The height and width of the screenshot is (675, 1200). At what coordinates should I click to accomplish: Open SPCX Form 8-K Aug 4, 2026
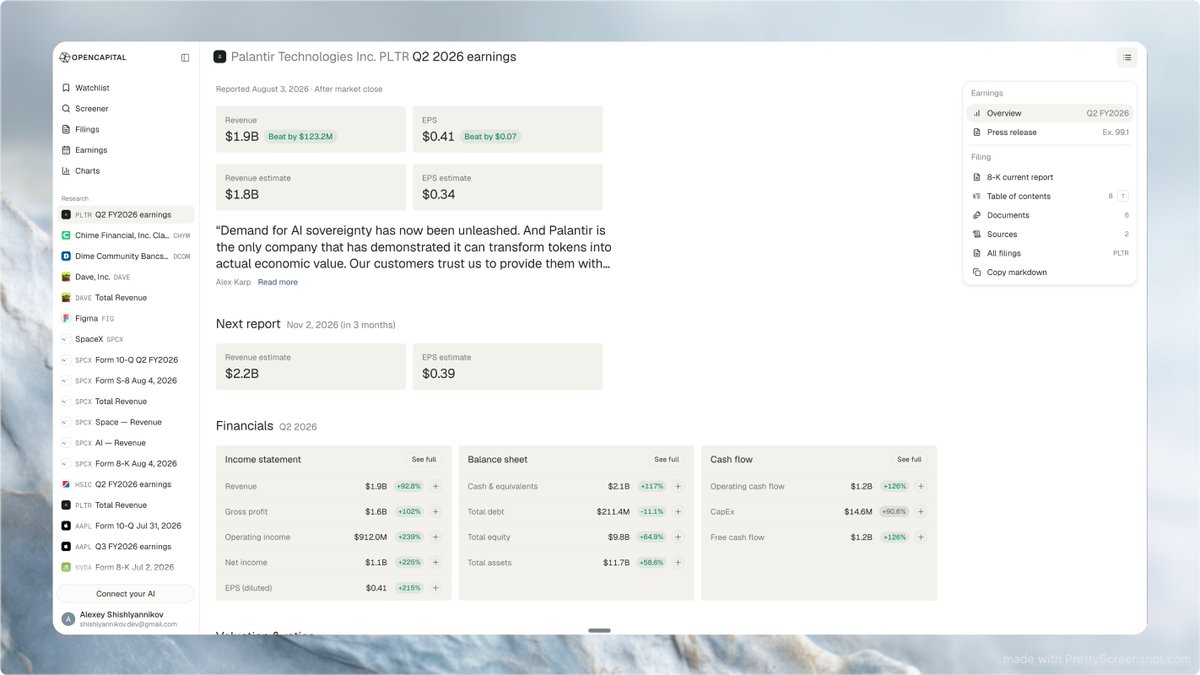125,464
